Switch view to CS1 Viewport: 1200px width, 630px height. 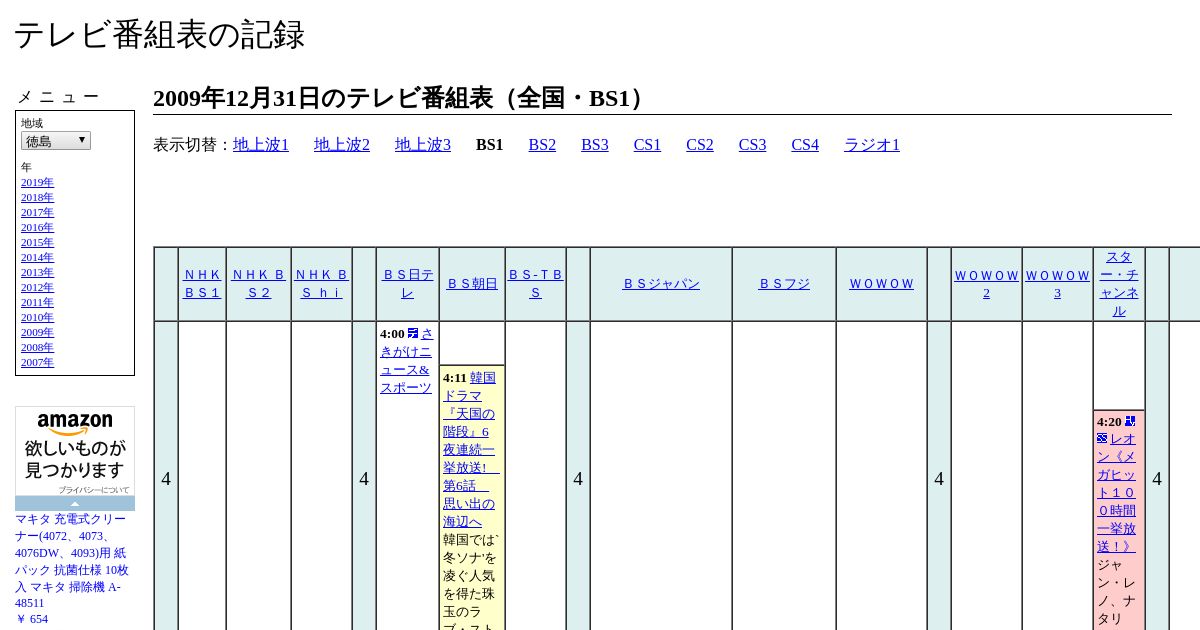[x=647, y=145]
